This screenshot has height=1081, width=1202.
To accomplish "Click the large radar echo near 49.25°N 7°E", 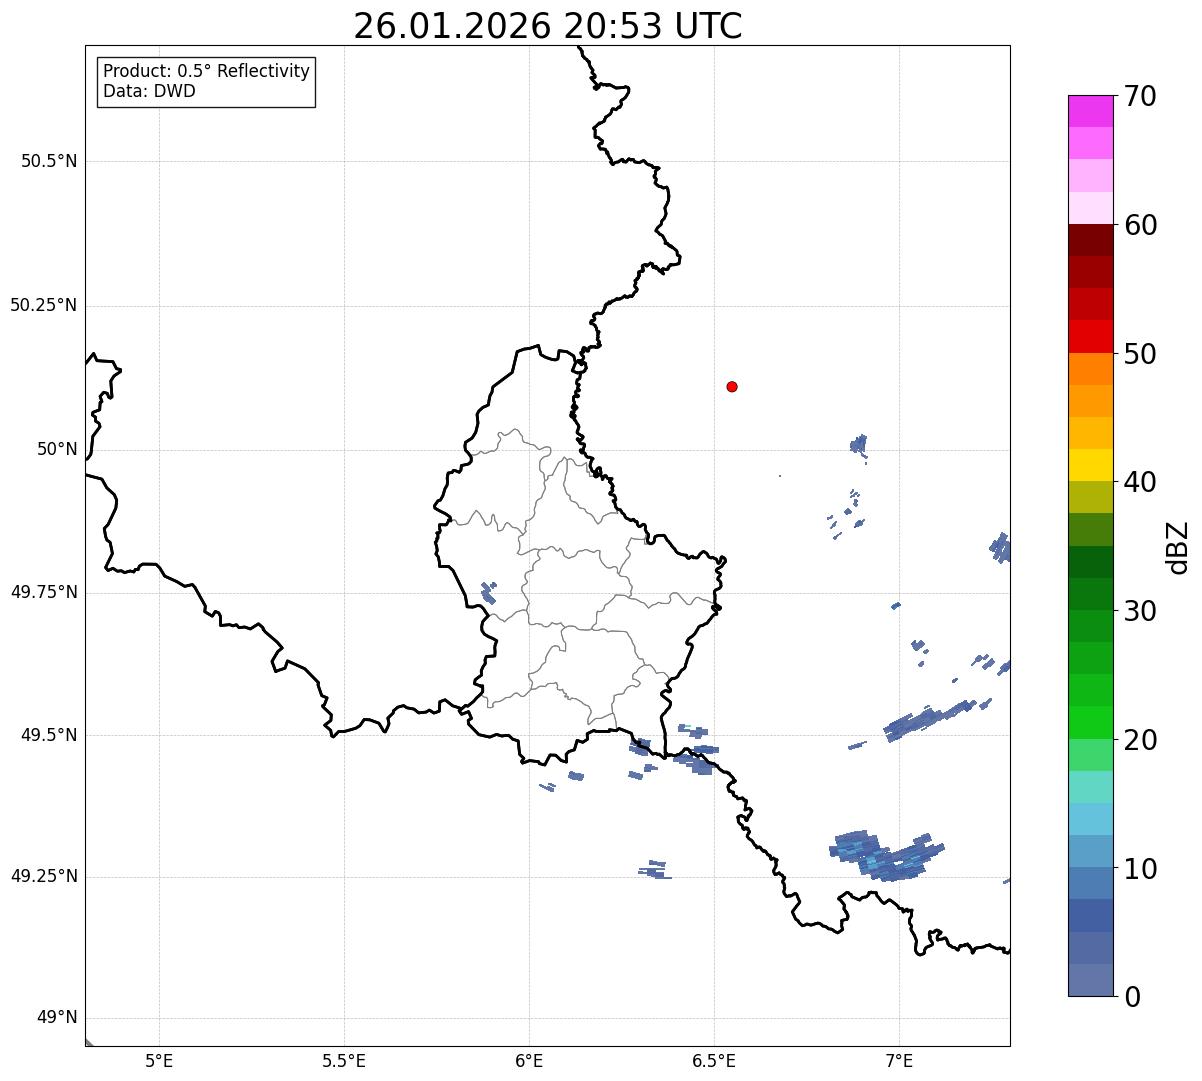I will coord(885,856).
